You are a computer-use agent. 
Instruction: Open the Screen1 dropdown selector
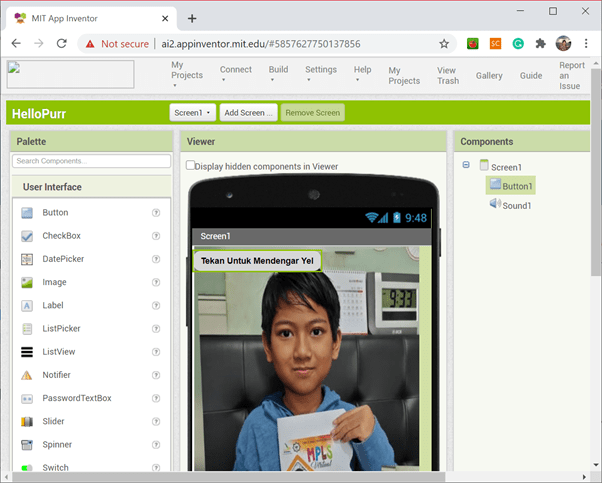click(x=192, y=113)
